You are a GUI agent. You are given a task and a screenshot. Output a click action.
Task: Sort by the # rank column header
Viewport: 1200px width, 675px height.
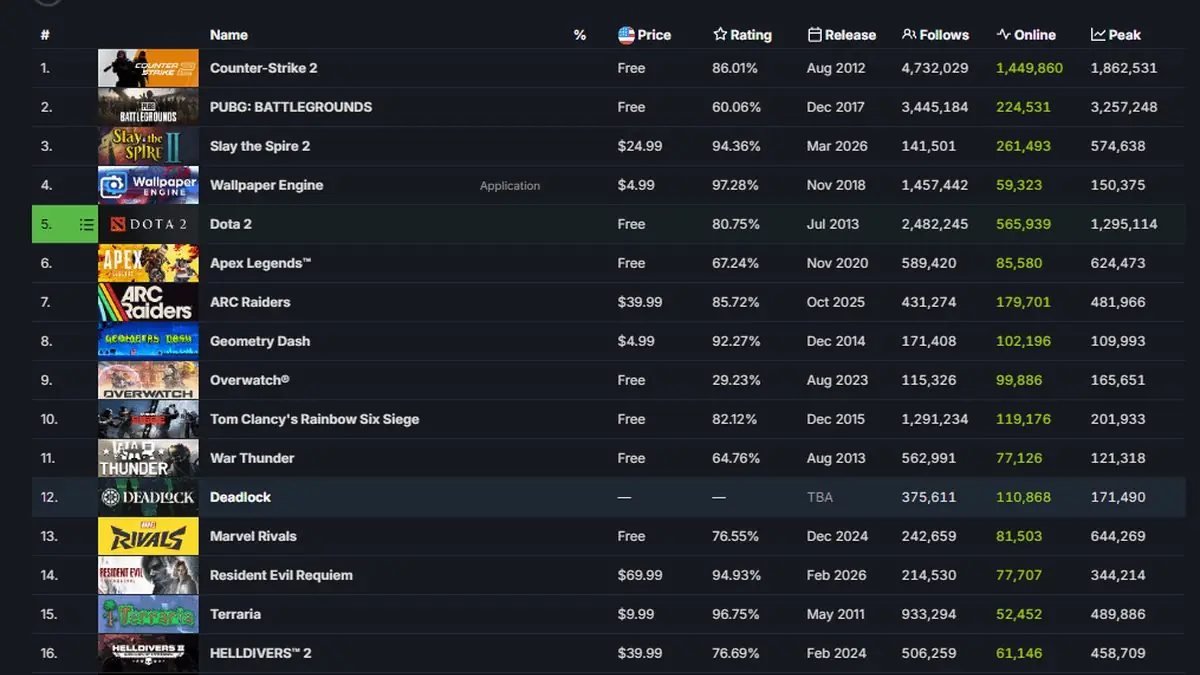(45, 35)
